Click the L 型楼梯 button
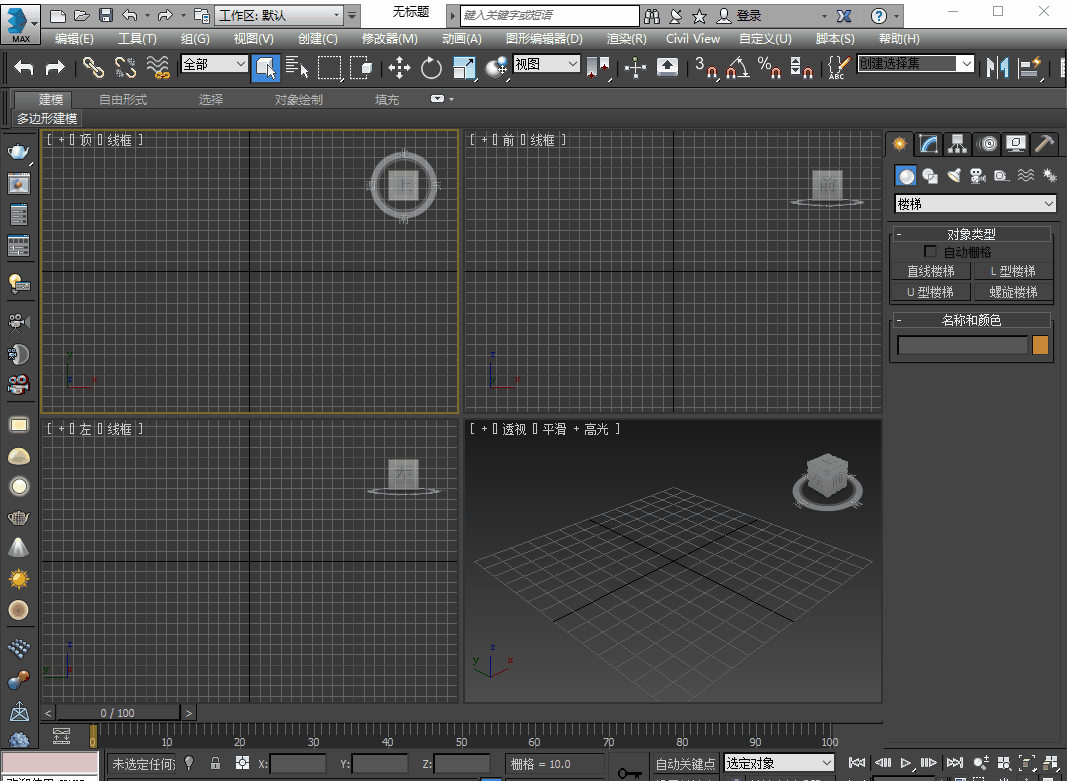The image size is (1067, 781). (1013, 271)
